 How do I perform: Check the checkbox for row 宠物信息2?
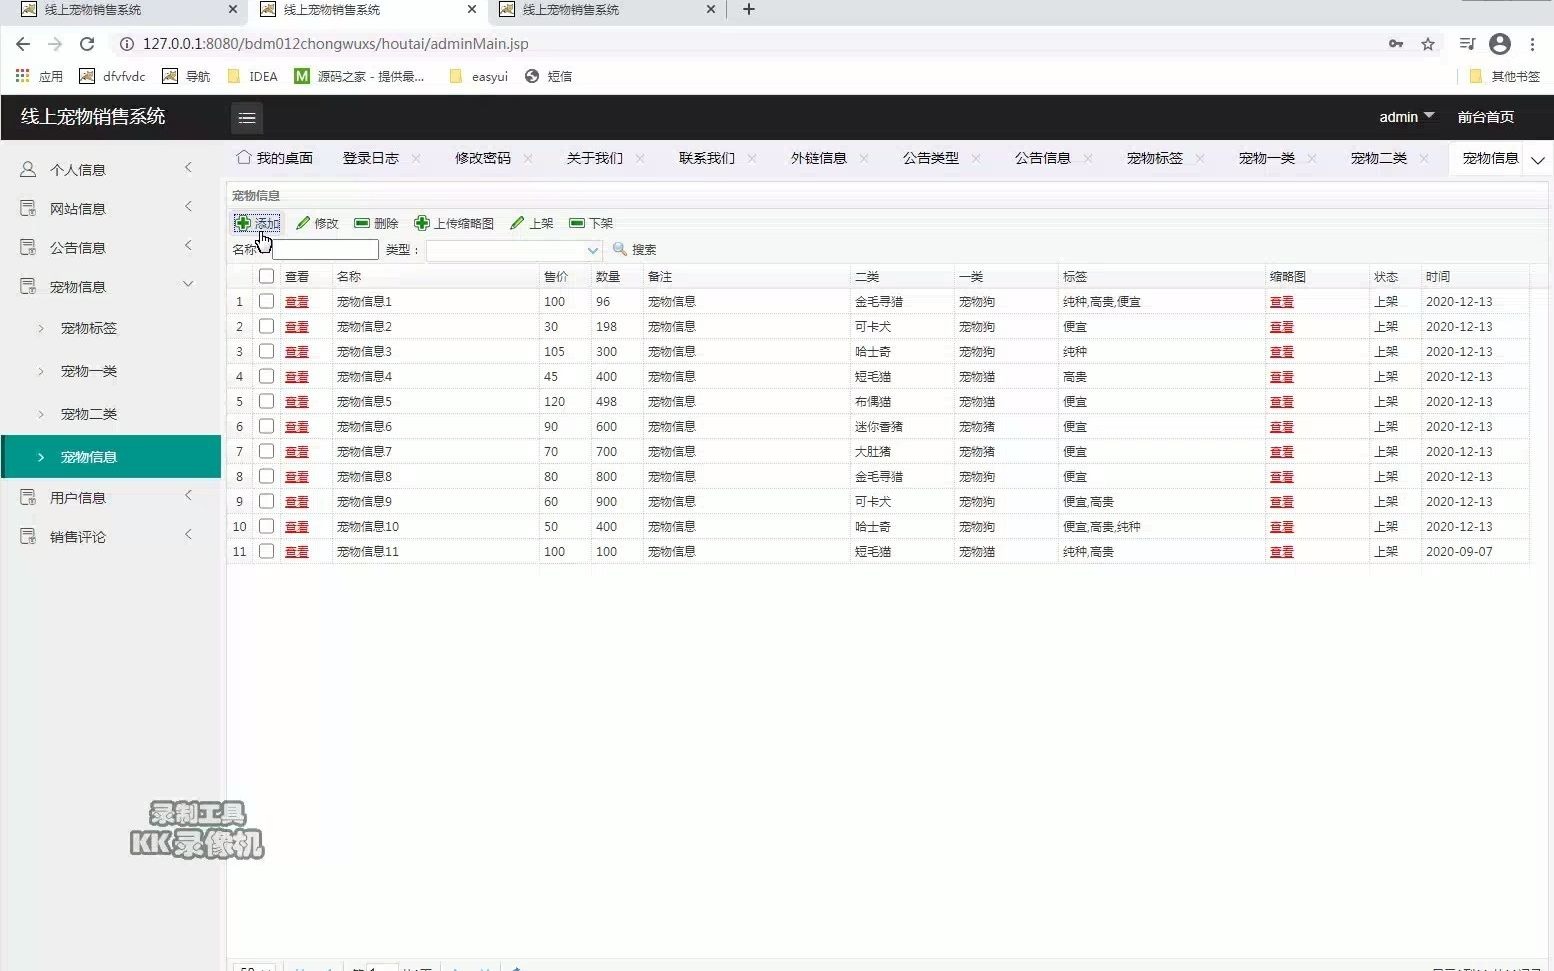tap(266, 326)
